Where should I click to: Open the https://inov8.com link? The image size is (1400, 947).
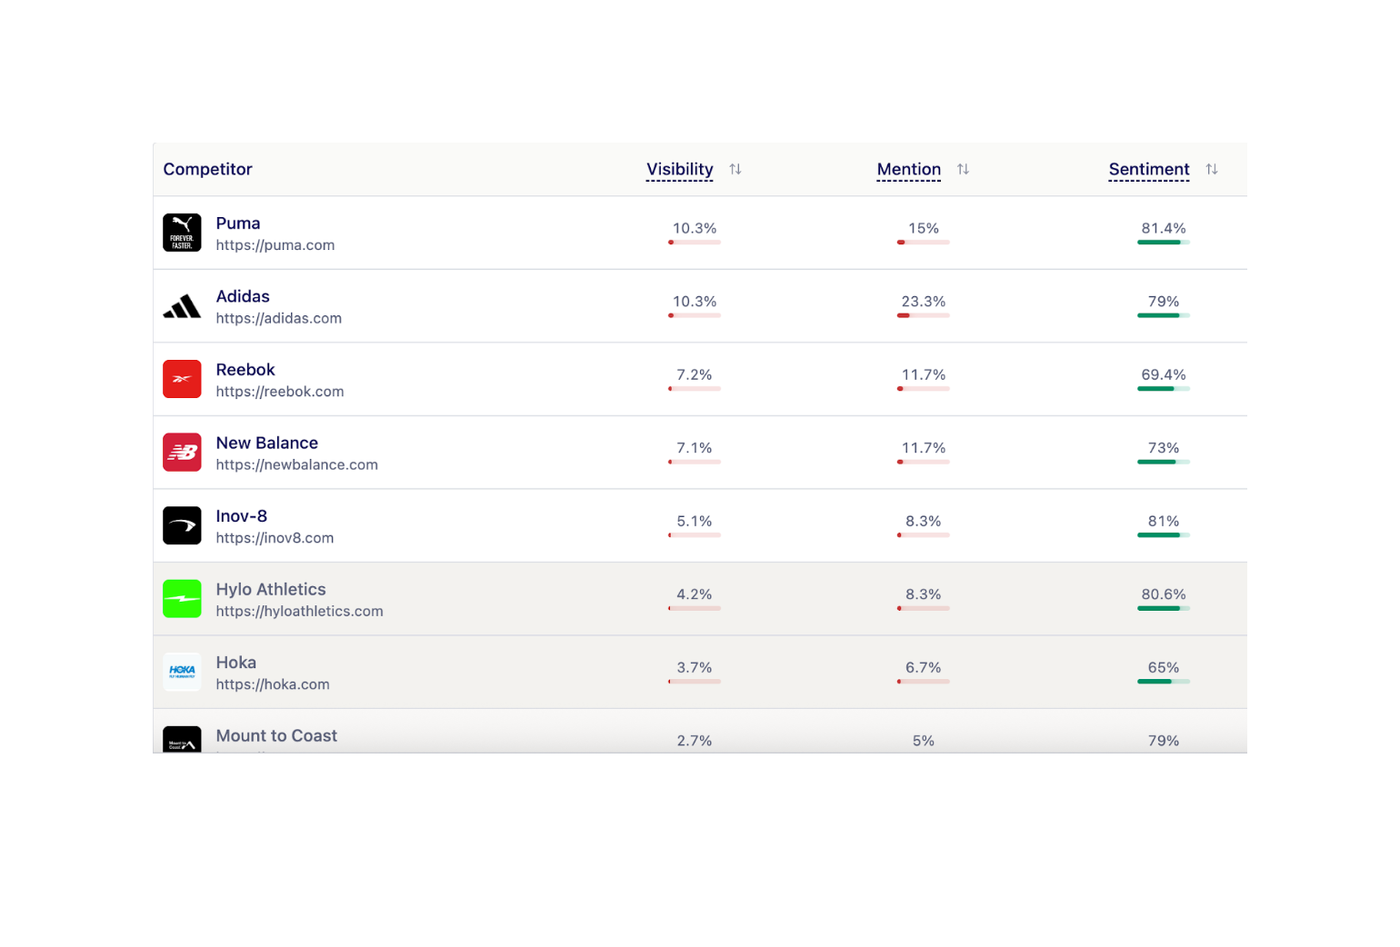click(275, 538)
